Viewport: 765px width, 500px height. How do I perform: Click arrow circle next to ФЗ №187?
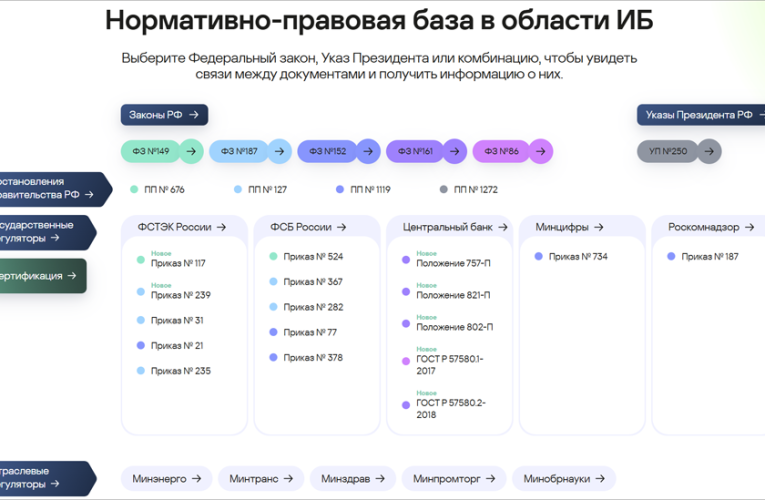coord(280,151)
